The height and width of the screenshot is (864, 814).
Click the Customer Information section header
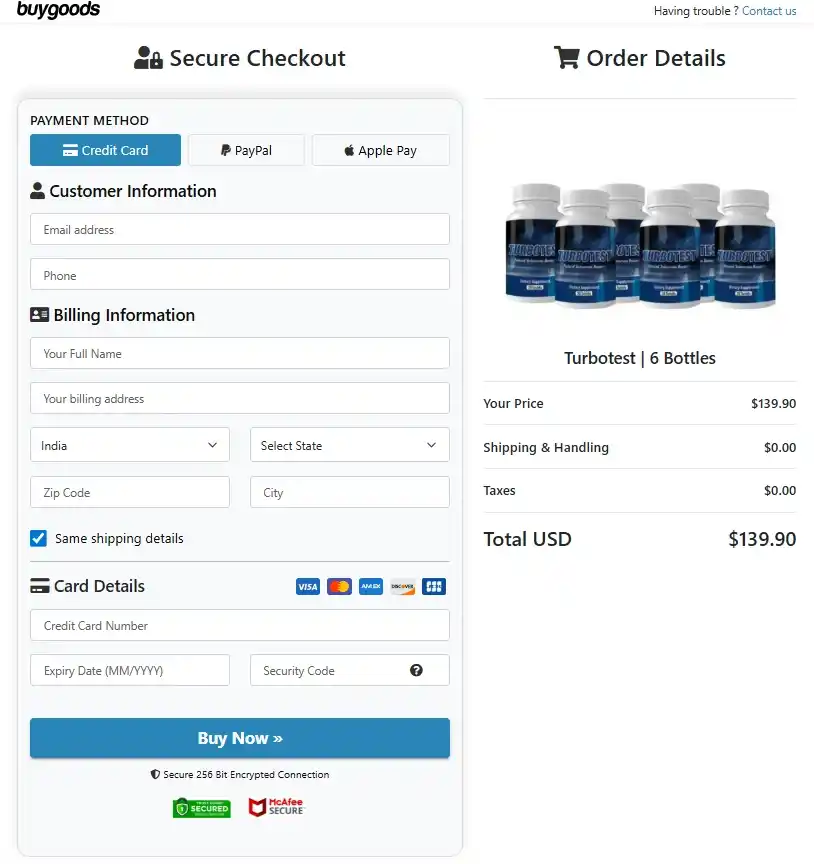(123, 191)
